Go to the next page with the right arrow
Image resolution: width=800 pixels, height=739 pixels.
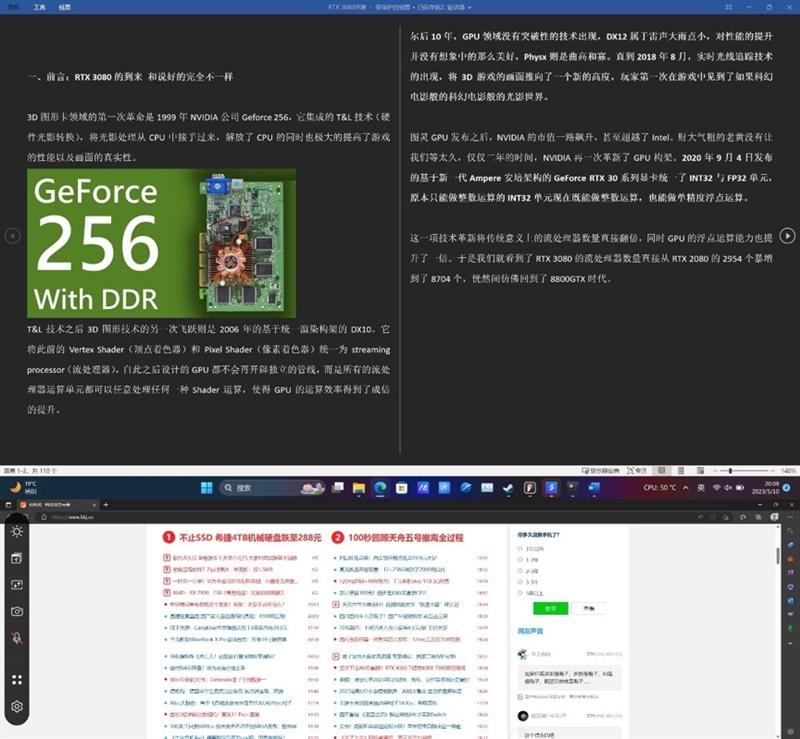(x=787, y=236)
